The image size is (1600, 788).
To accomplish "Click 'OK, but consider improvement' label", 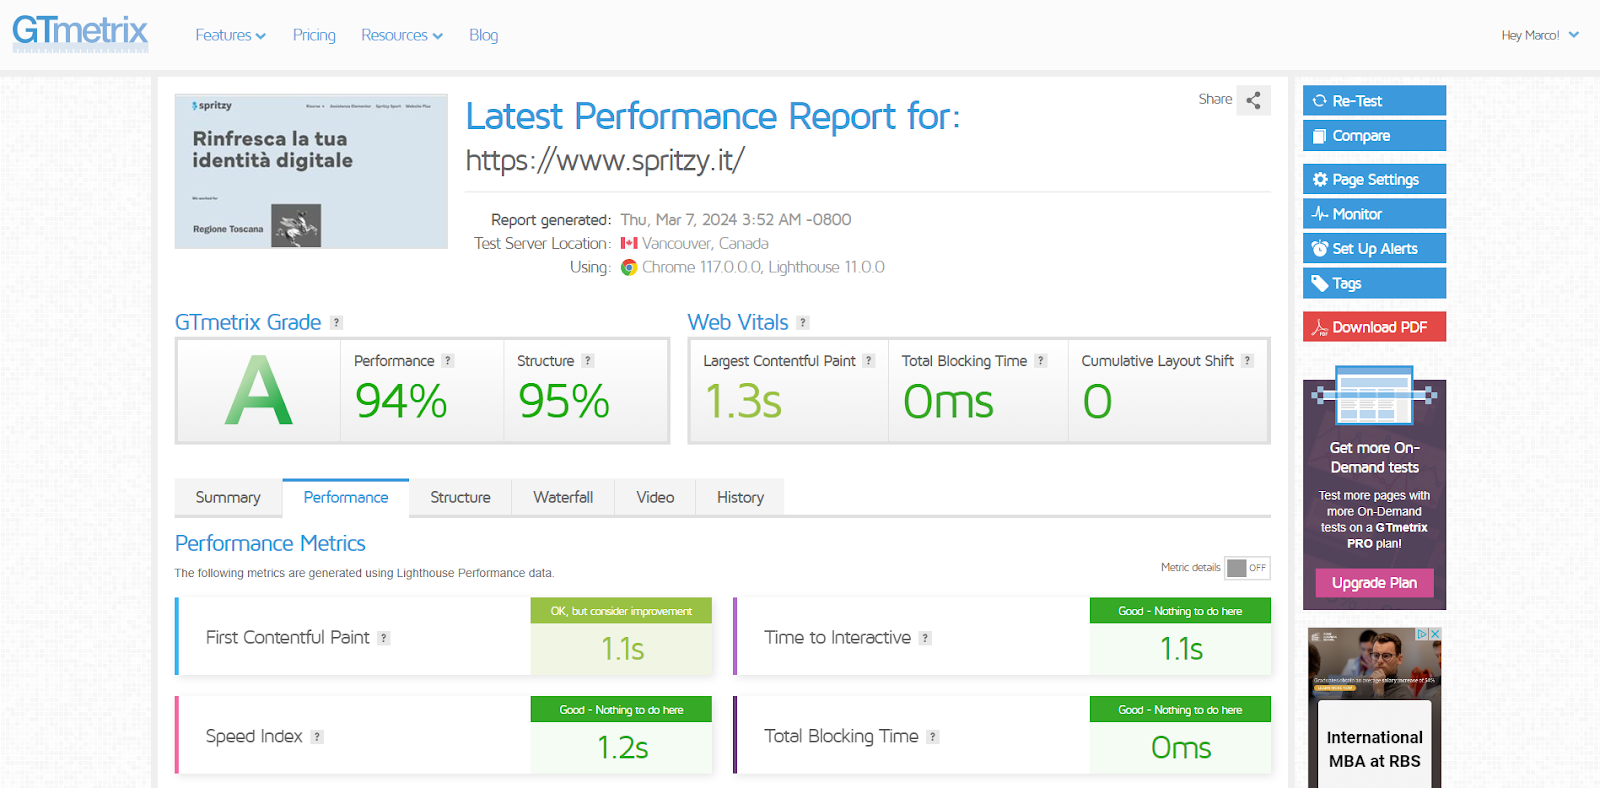I will (621, 611).
